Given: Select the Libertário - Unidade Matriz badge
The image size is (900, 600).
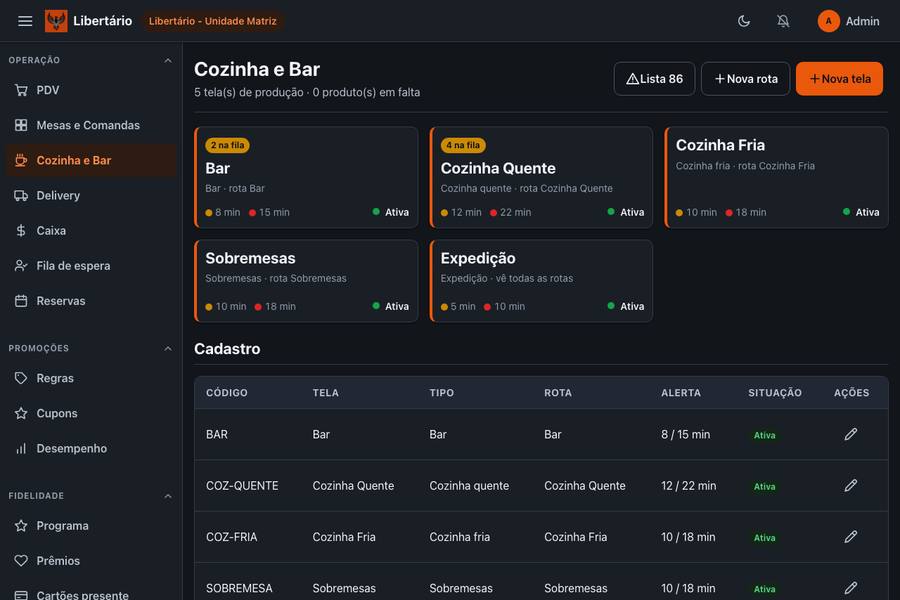Looking at the screenshot, I should (212, 21).
